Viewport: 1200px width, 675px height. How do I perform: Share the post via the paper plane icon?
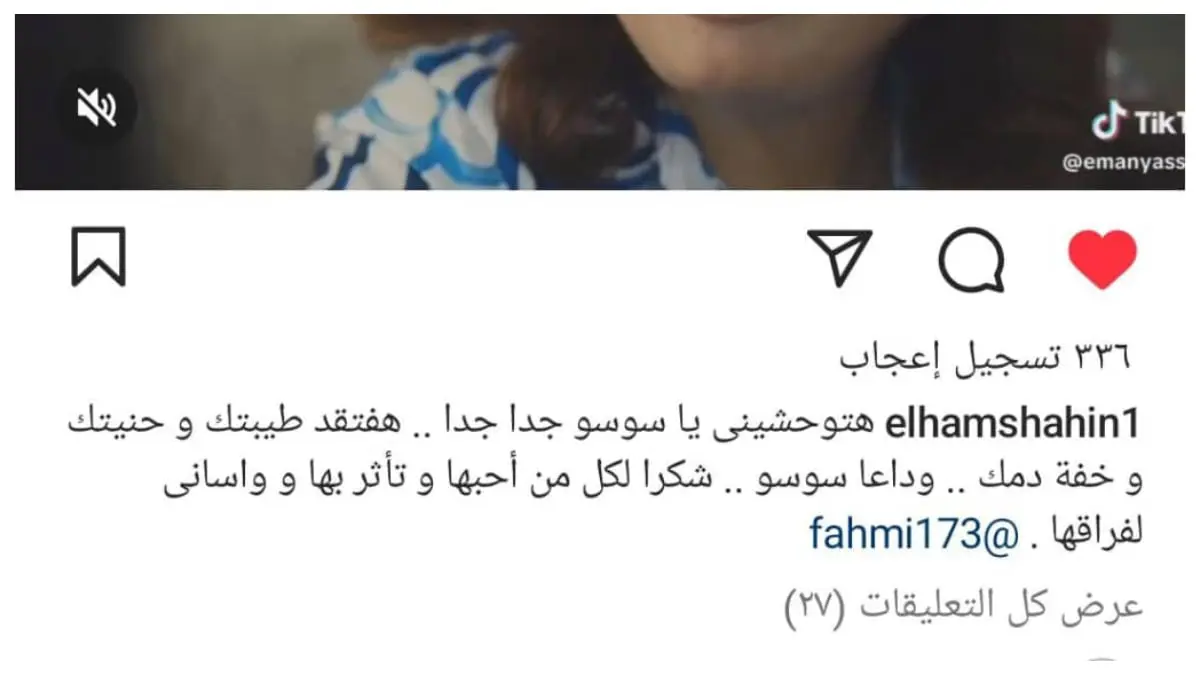coord(840,257)
